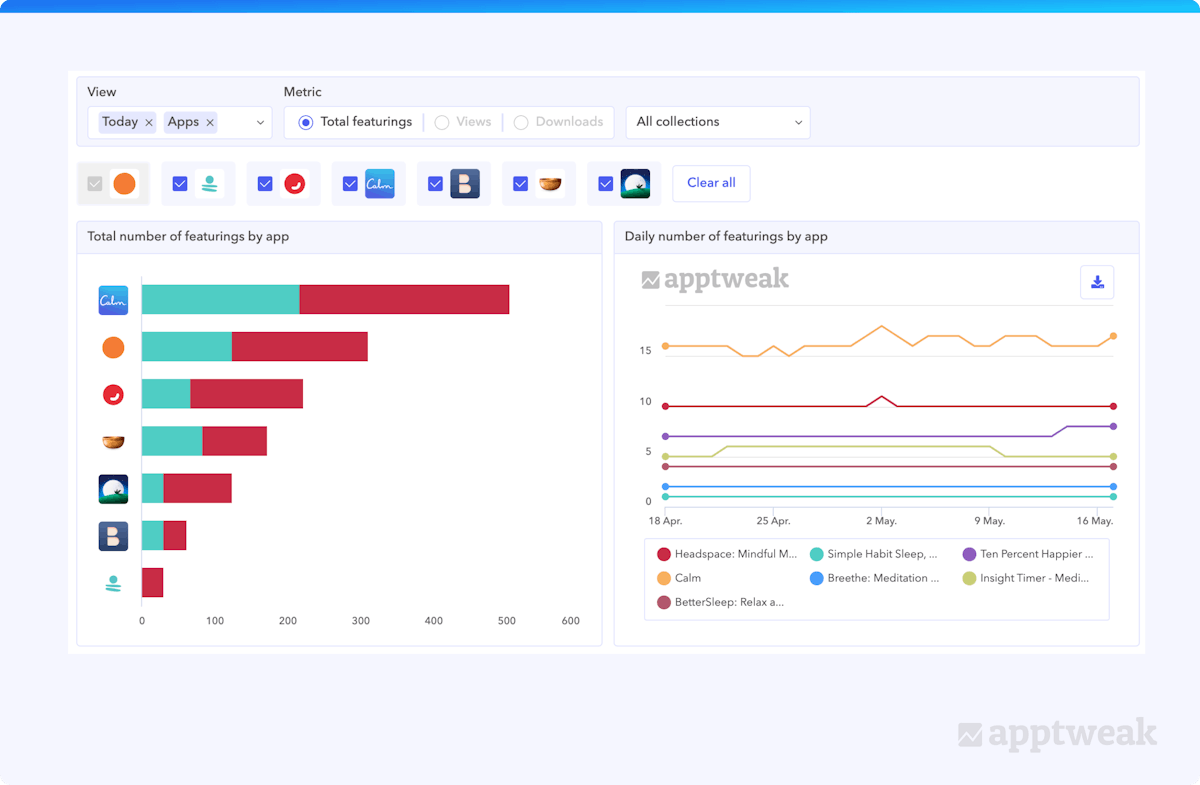Uncheck the Calm app filter checkbox
Viewport: 1200px width, 785px height.
(x=350, y=184)
